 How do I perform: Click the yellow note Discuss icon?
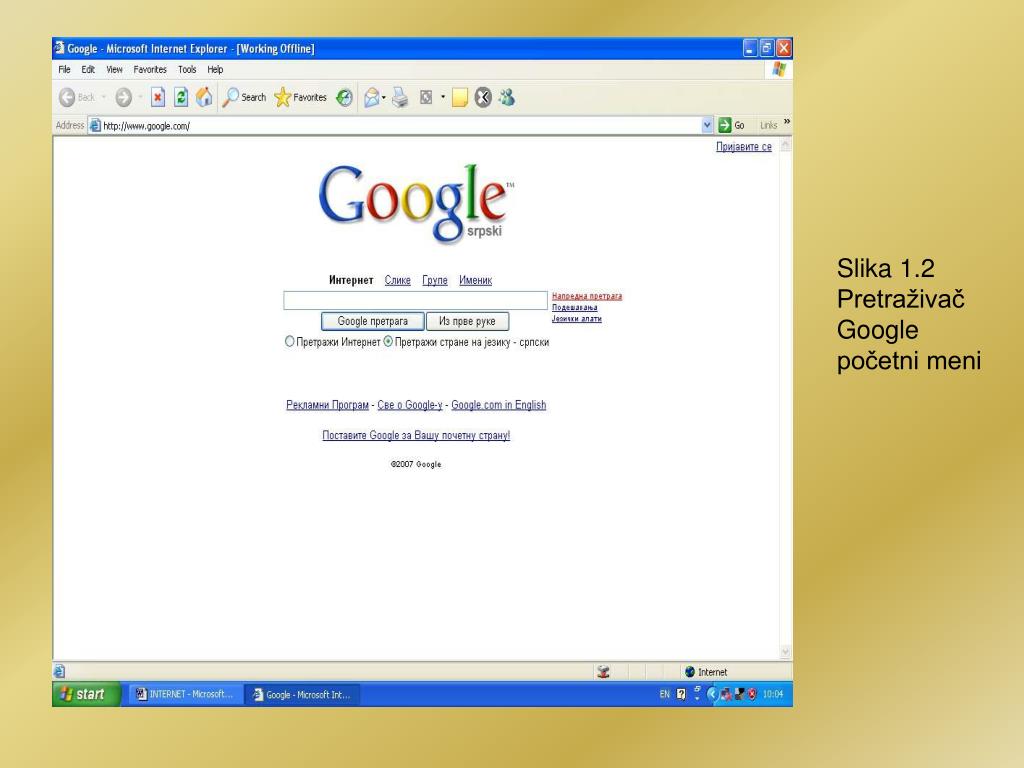[460, 97]
